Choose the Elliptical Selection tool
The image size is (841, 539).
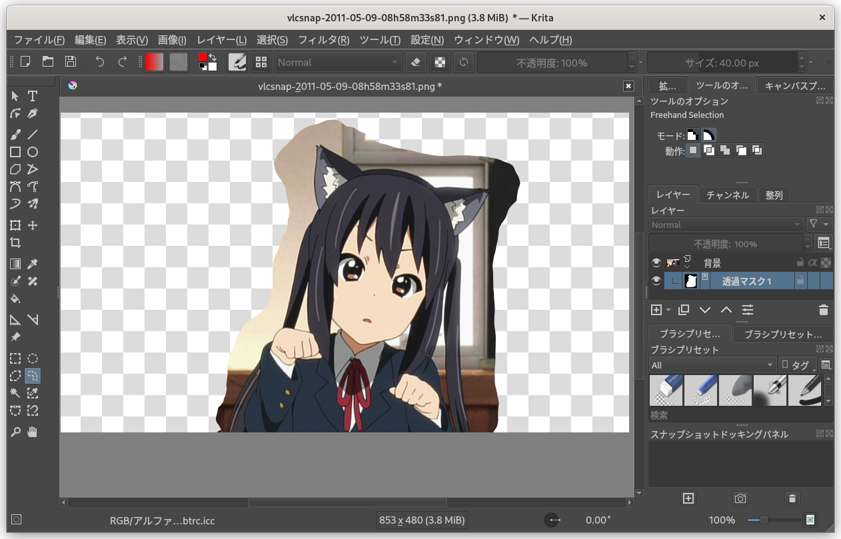(x=33, y=358)
